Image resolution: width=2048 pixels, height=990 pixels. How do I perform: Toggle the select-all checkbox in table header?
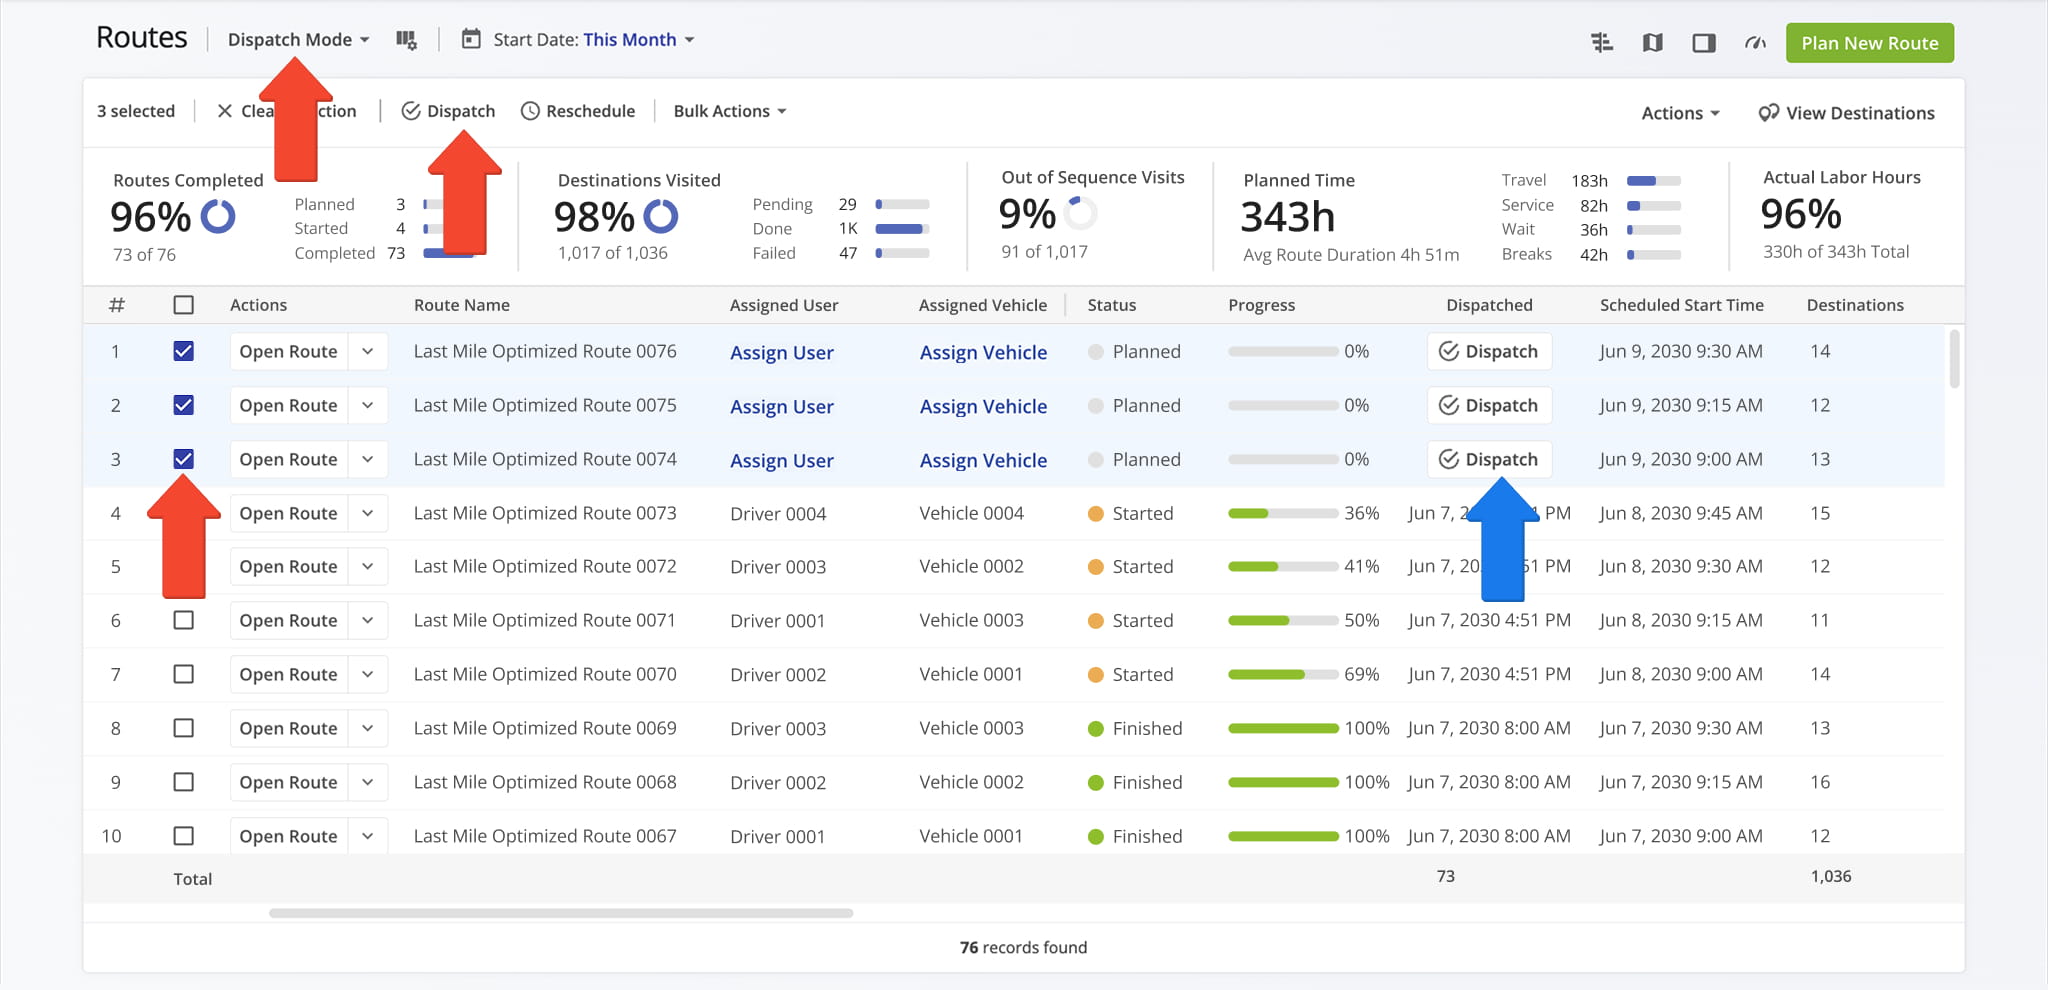click(x=184, y=305)
